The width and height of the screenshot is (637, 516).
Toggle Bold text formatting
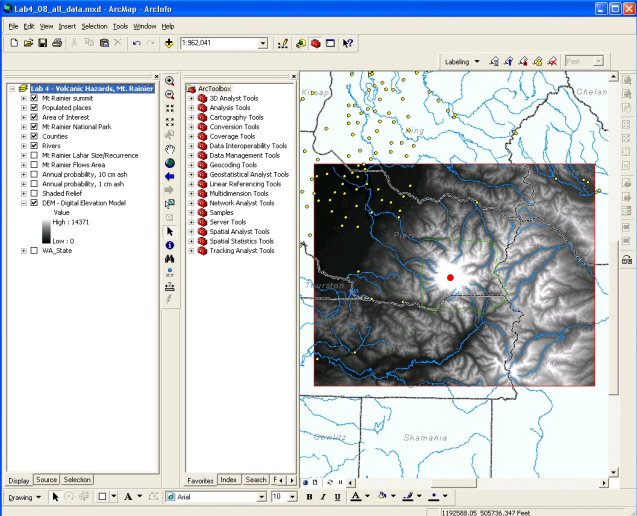(309, 497)
